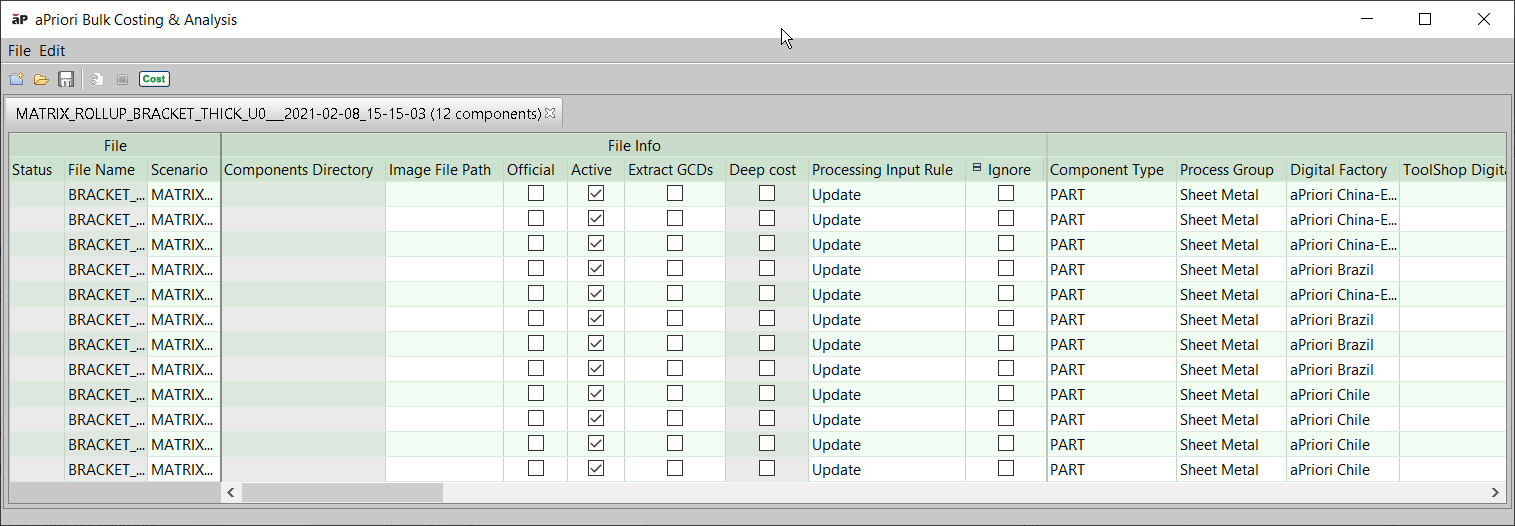Collapse the Ignore column group expander
1515x526 pixels.
[x=977, y=169]
